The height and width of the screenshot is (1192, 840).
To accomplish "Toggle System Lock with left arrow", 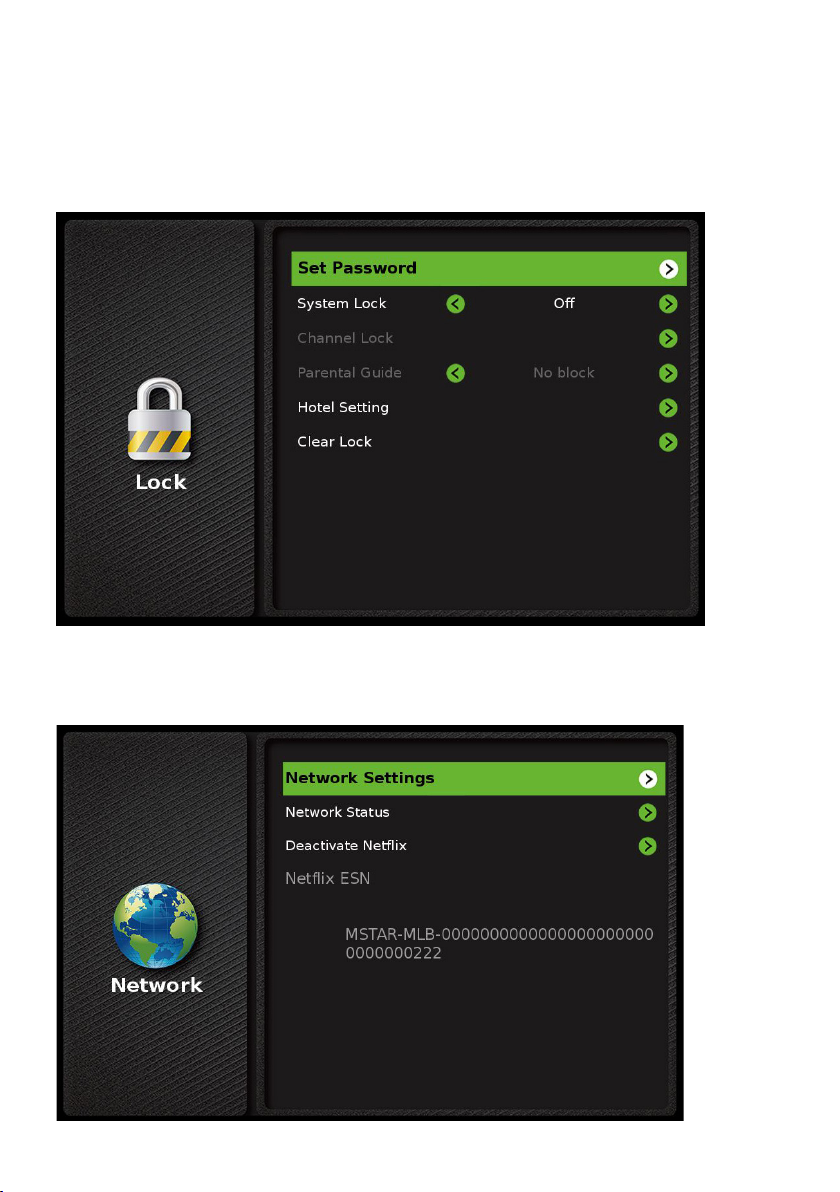I will 455,304.
